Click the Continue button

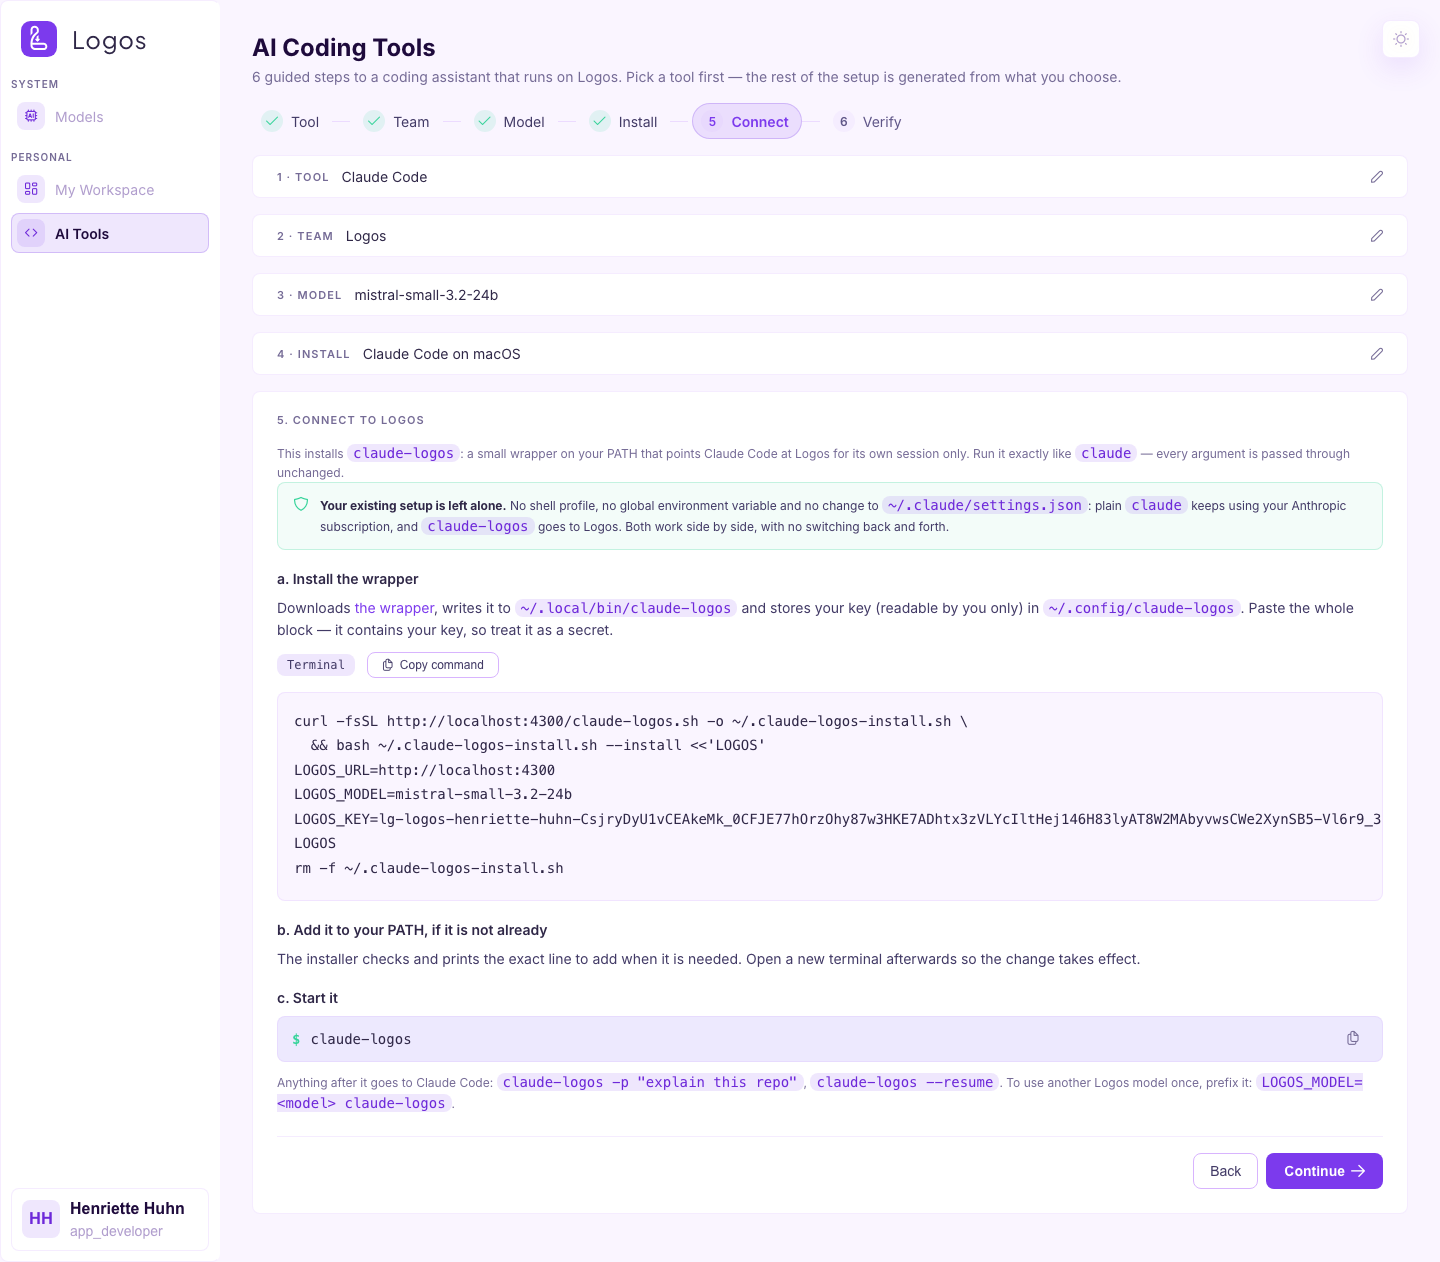pos(1324,1171)
